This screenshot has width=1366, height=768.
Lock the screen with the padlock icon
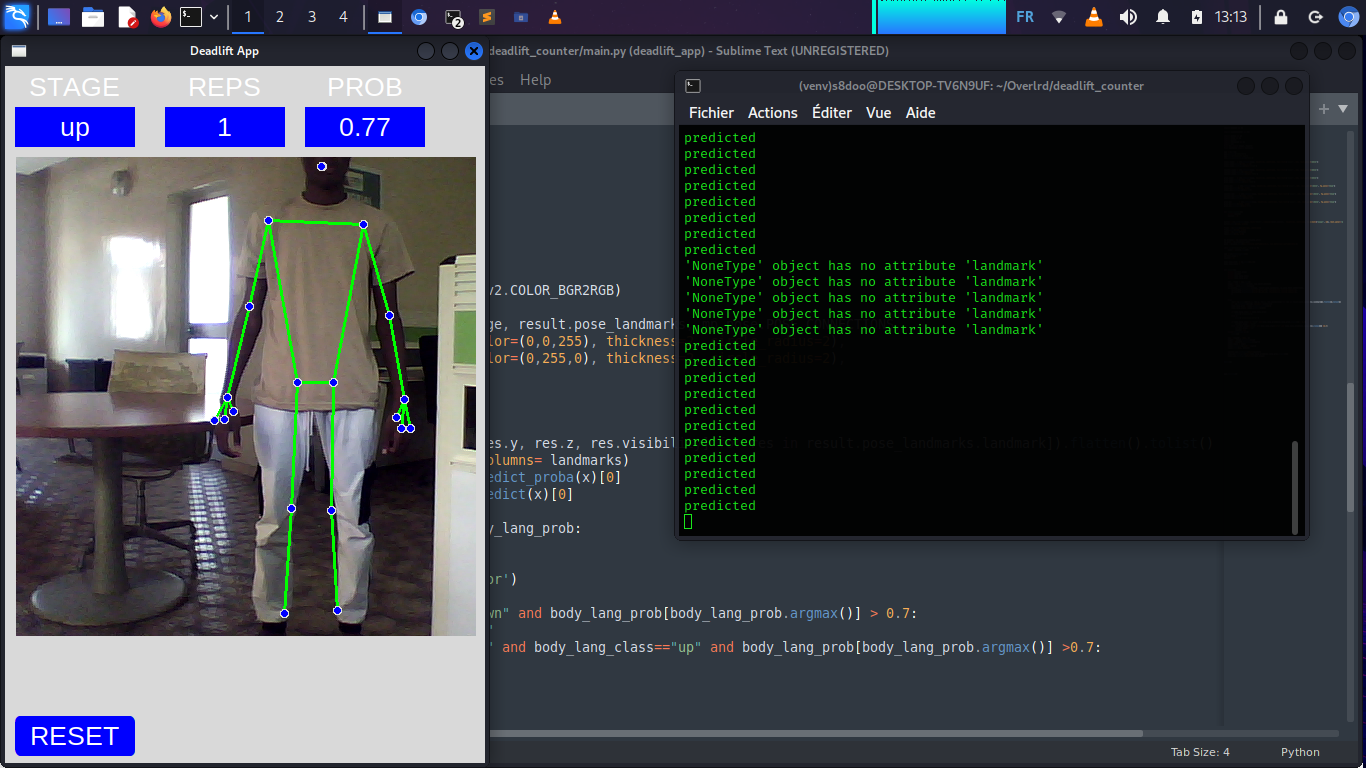pos(1281,16)
